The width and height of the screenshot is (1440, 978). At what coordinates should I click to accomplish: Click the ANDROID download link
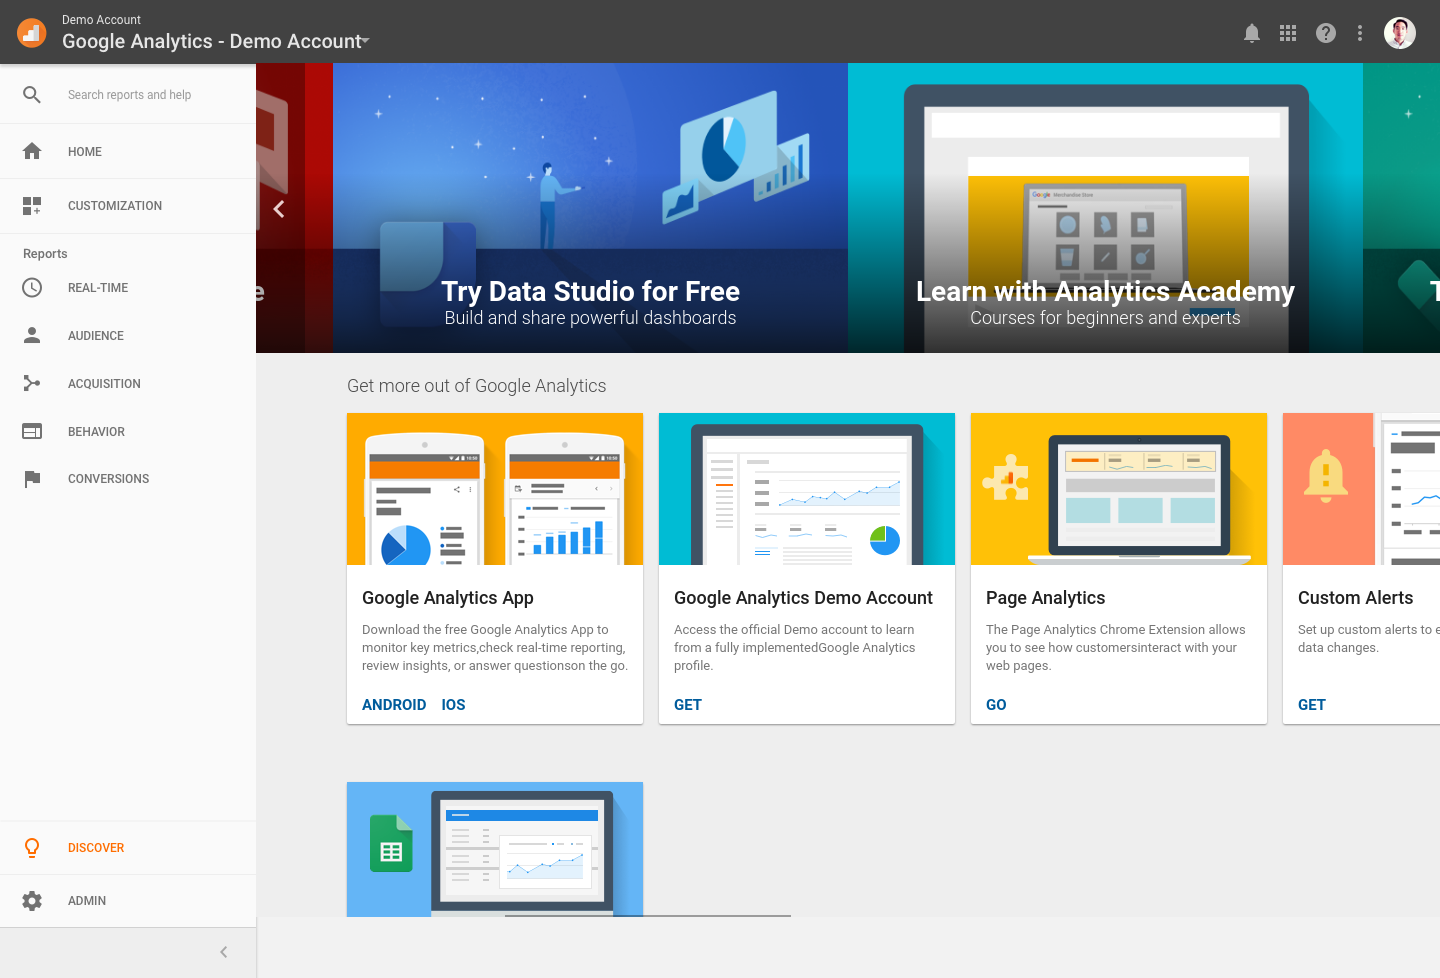pyautogui.click(x=394, y=704)
